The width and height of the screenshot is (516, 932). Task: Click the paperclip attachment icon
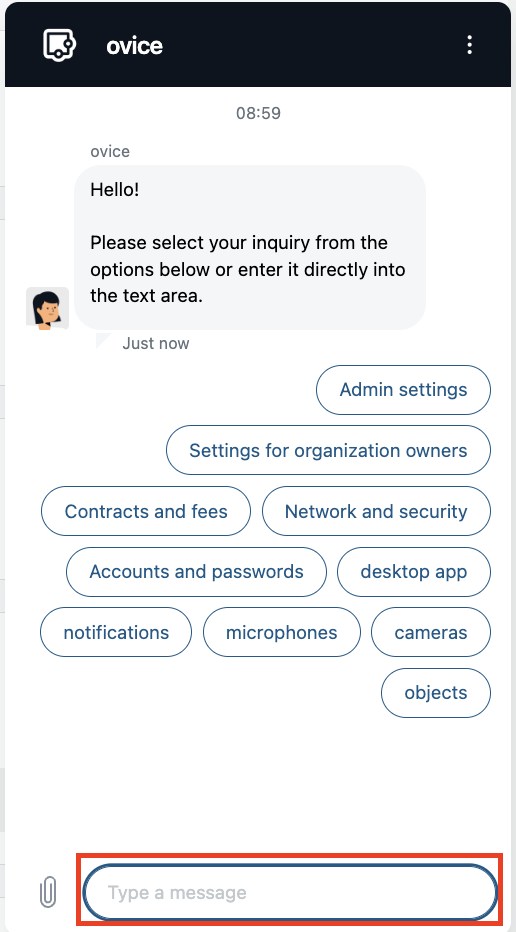[x=48, y=892]
